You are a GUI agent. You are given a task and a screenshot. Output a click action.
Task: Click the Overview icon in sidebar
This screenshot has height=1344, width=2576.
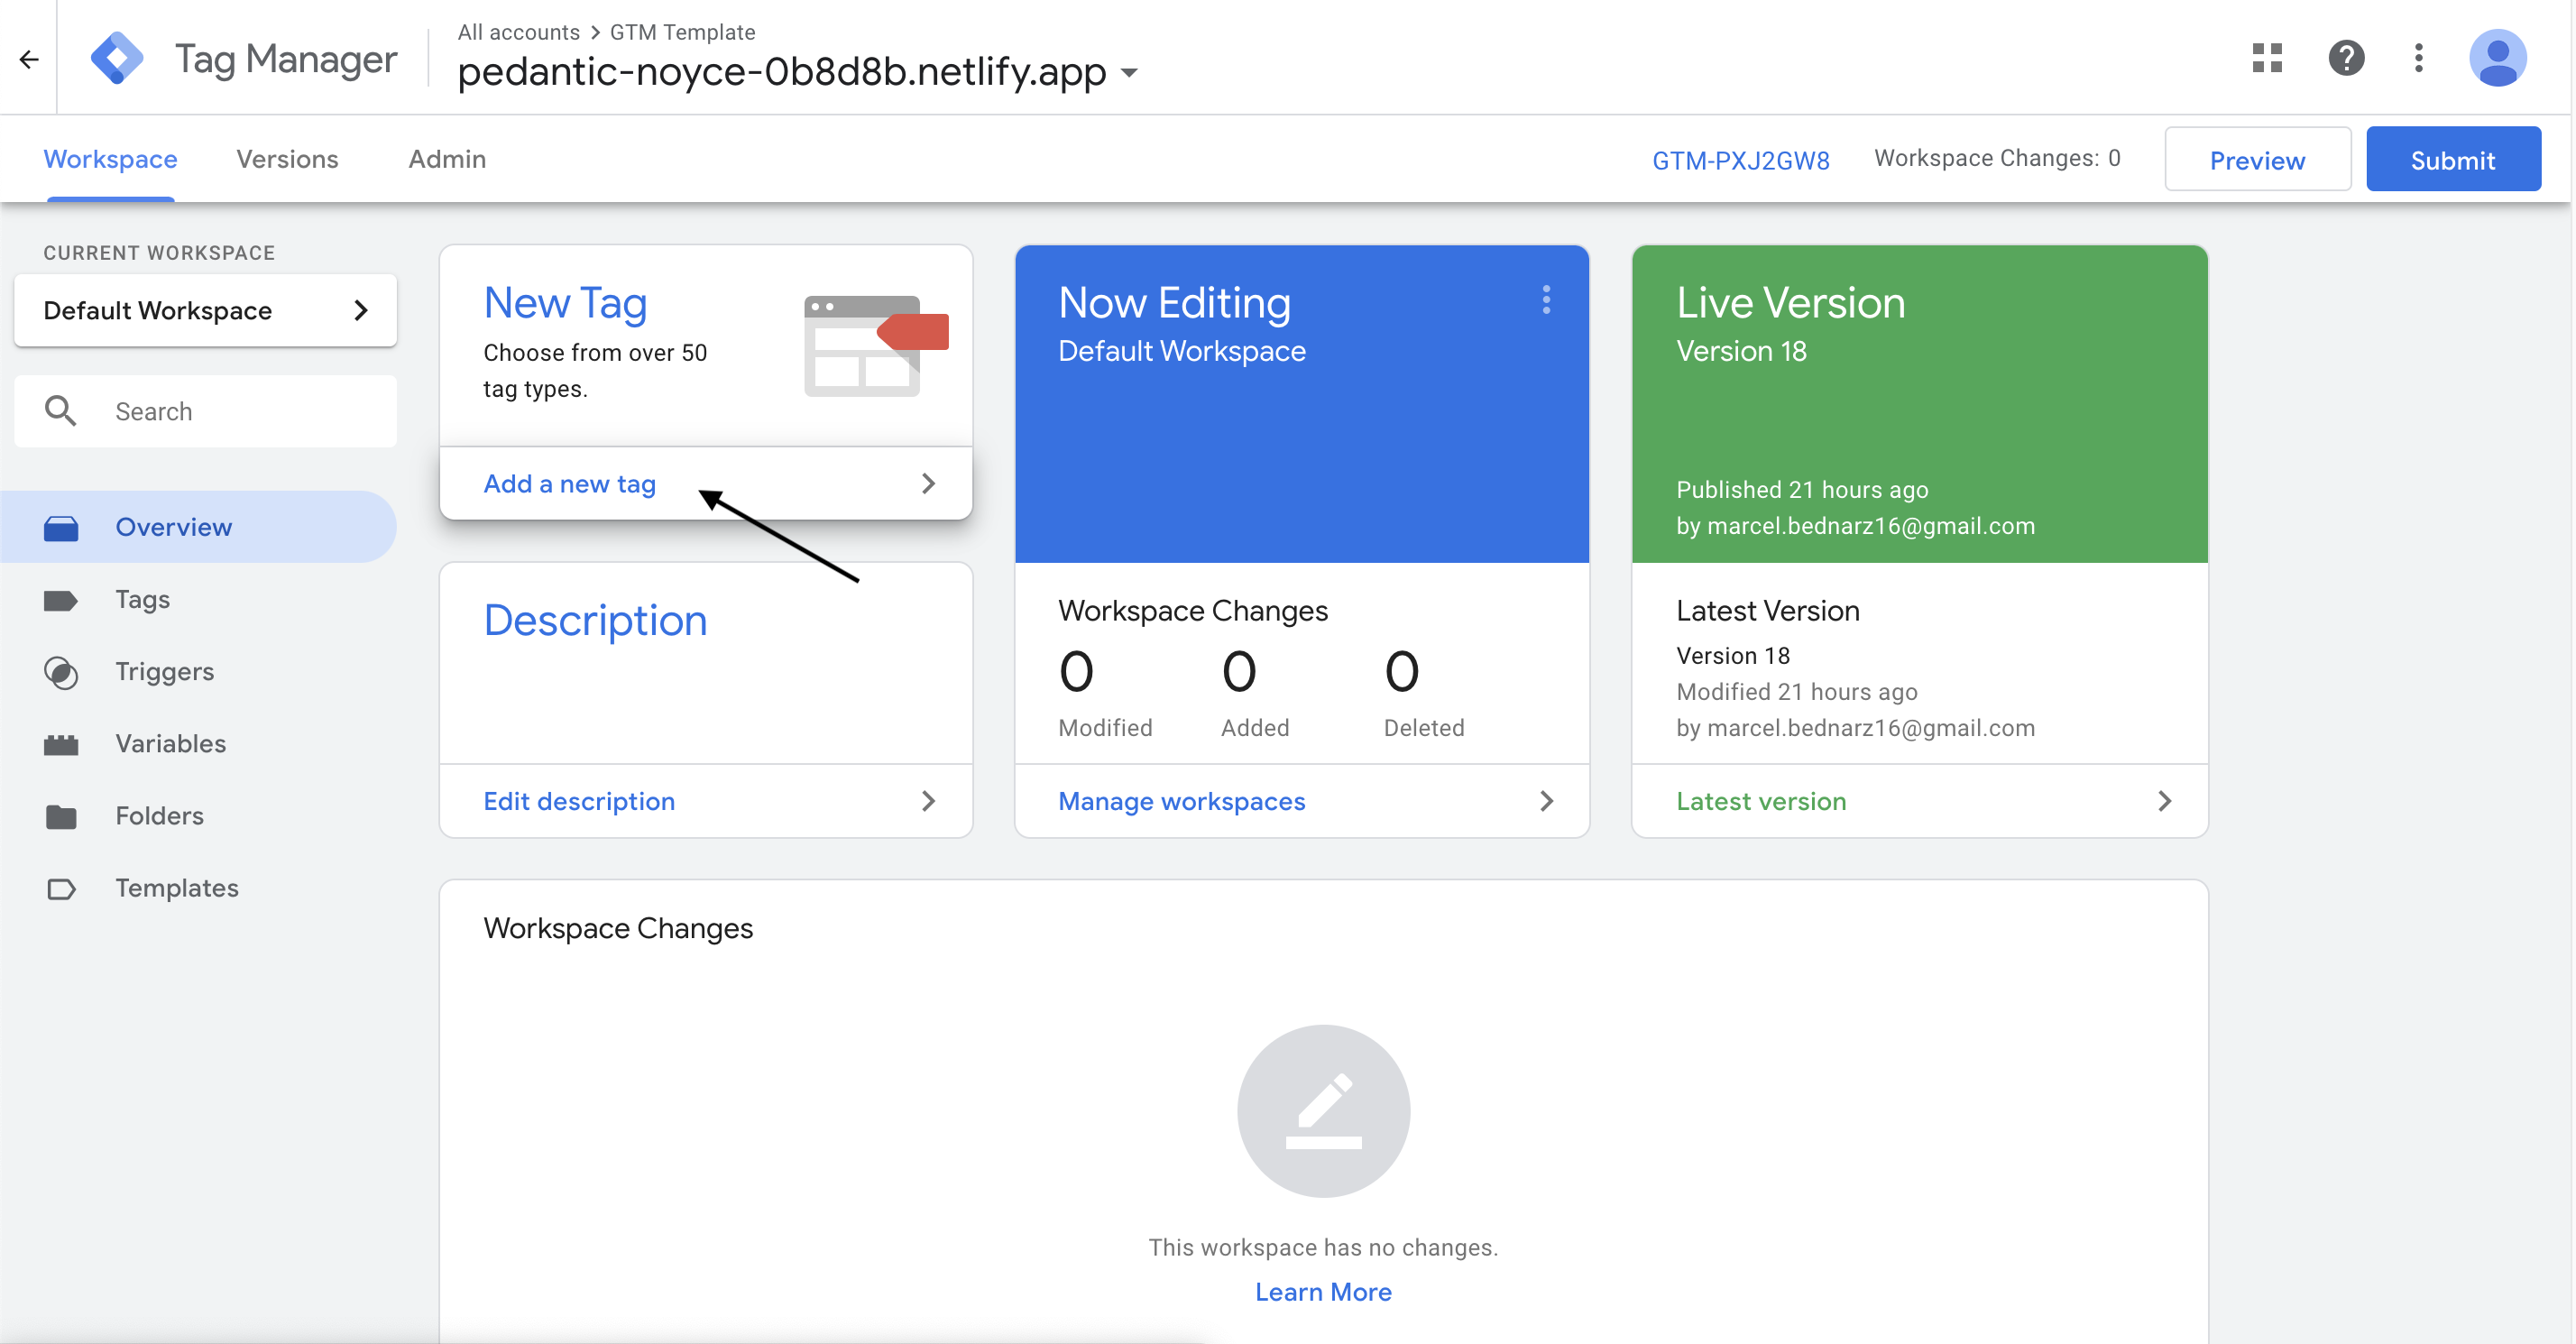61,527
